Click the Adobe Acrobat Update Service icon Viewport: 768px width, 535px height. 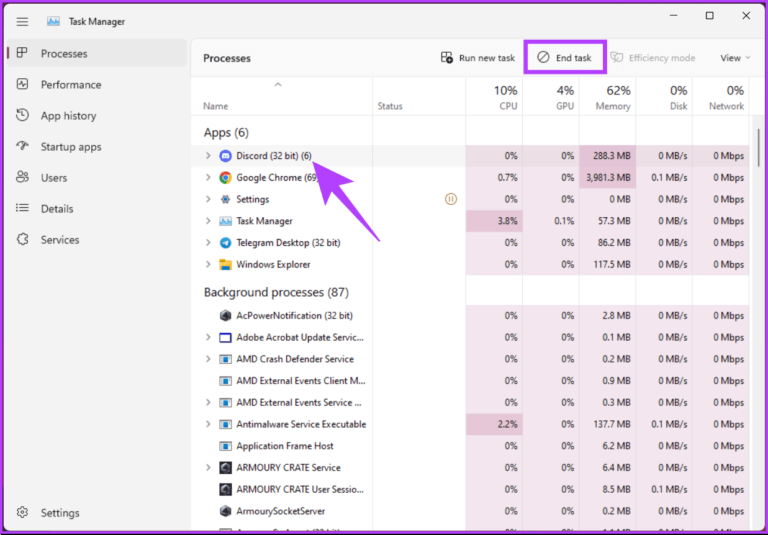225,338
